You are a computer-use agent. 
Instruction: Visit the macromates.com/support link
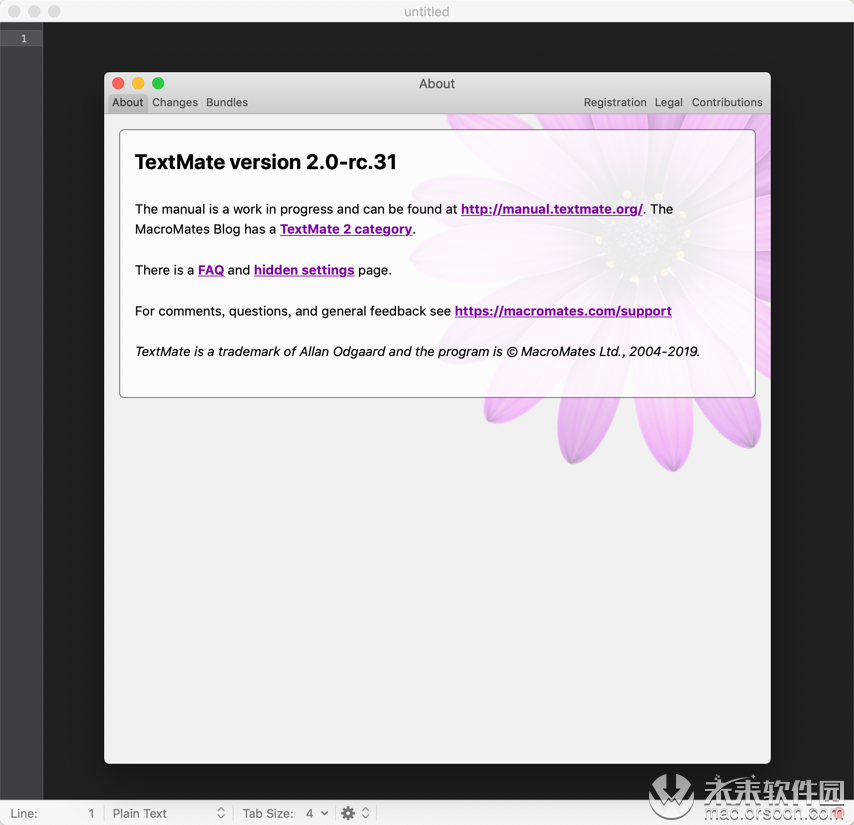[563, 311]
